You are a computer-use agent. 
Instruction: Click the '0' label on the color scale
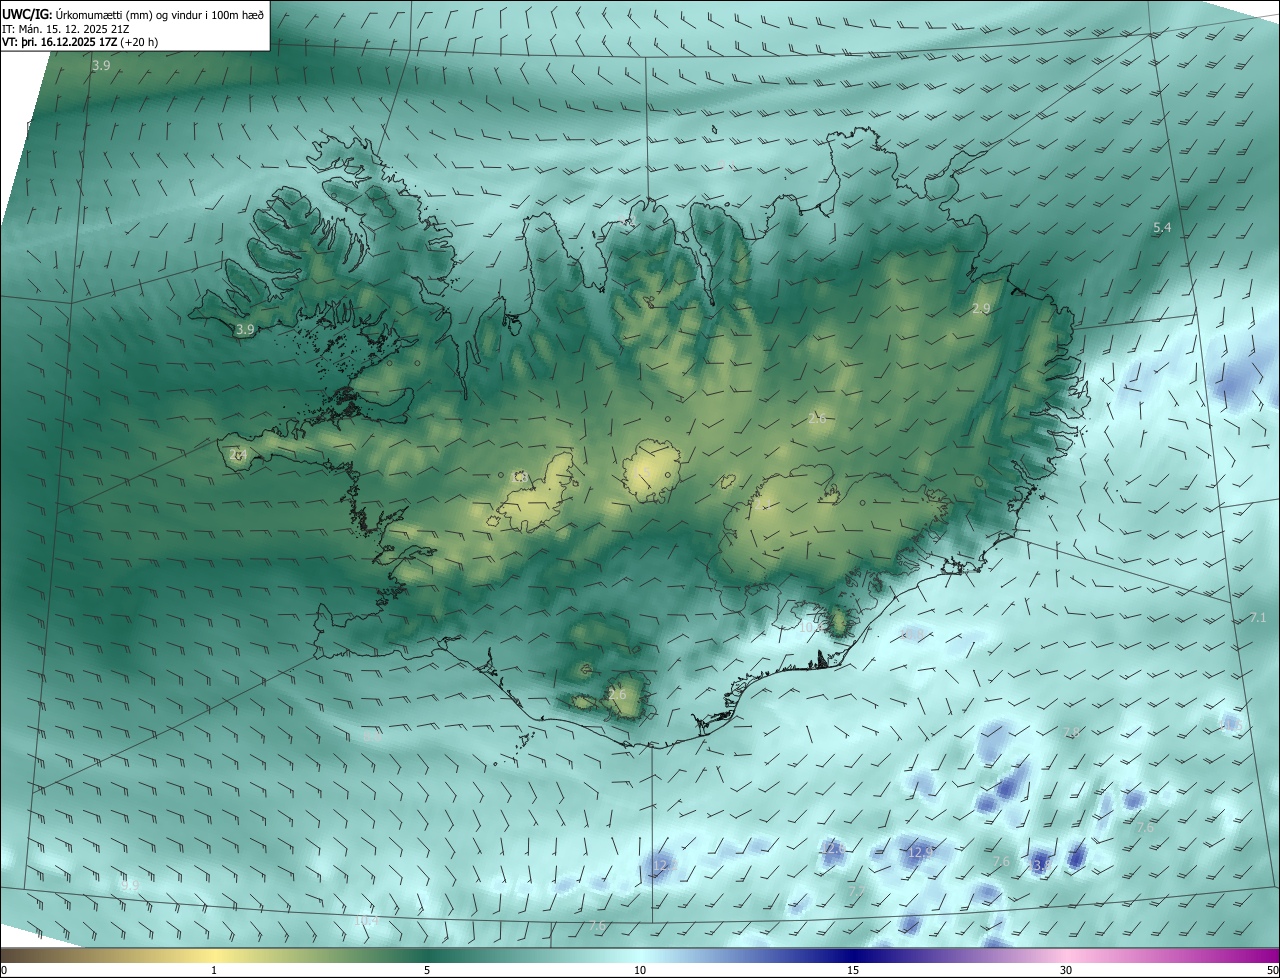(4, 970)
